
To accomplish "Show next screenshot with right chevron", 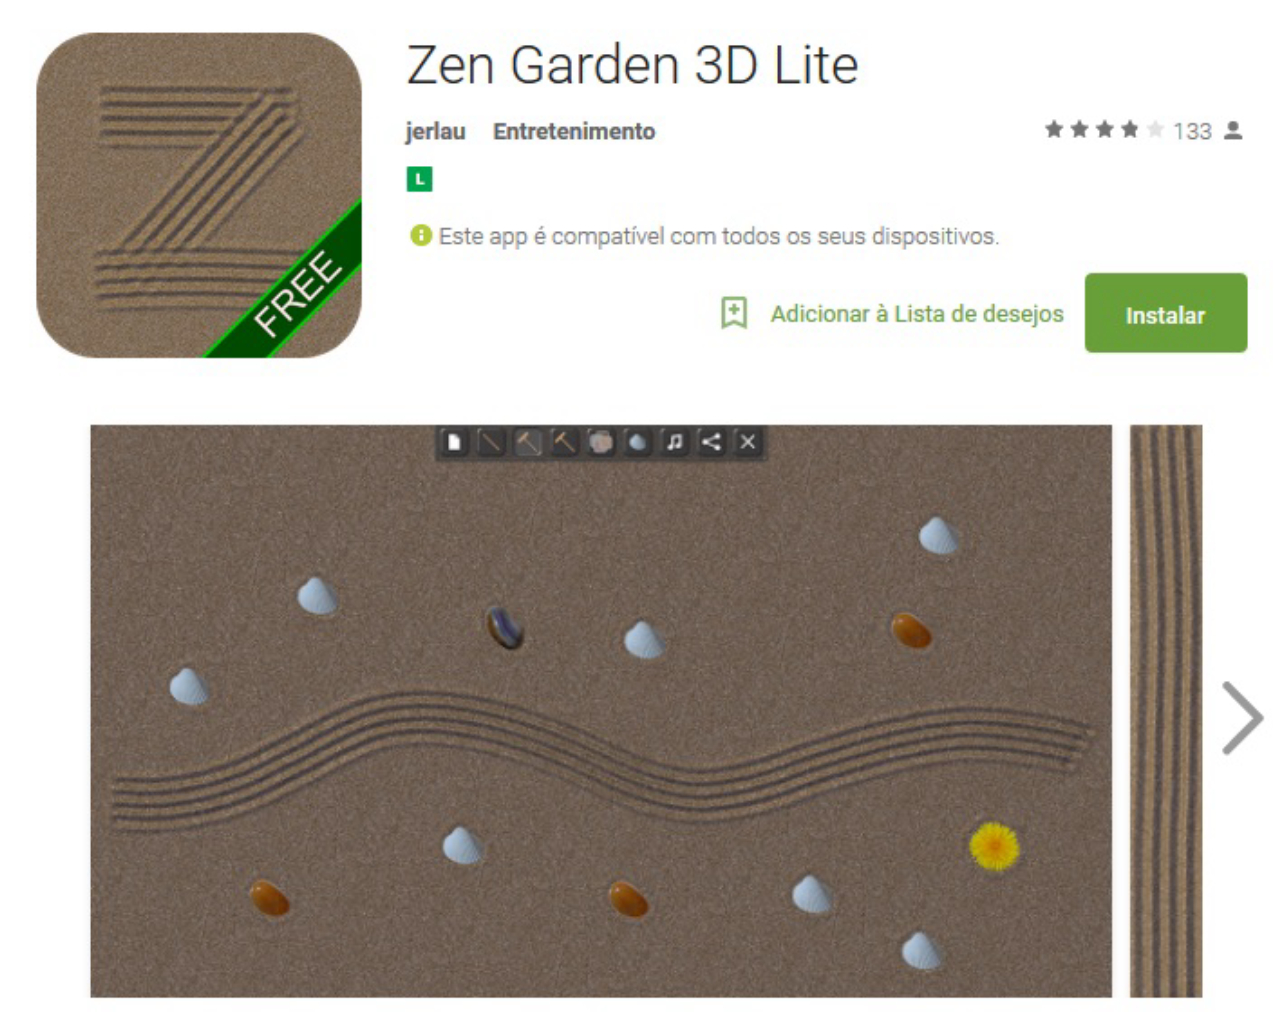I will pos(1242,717).
